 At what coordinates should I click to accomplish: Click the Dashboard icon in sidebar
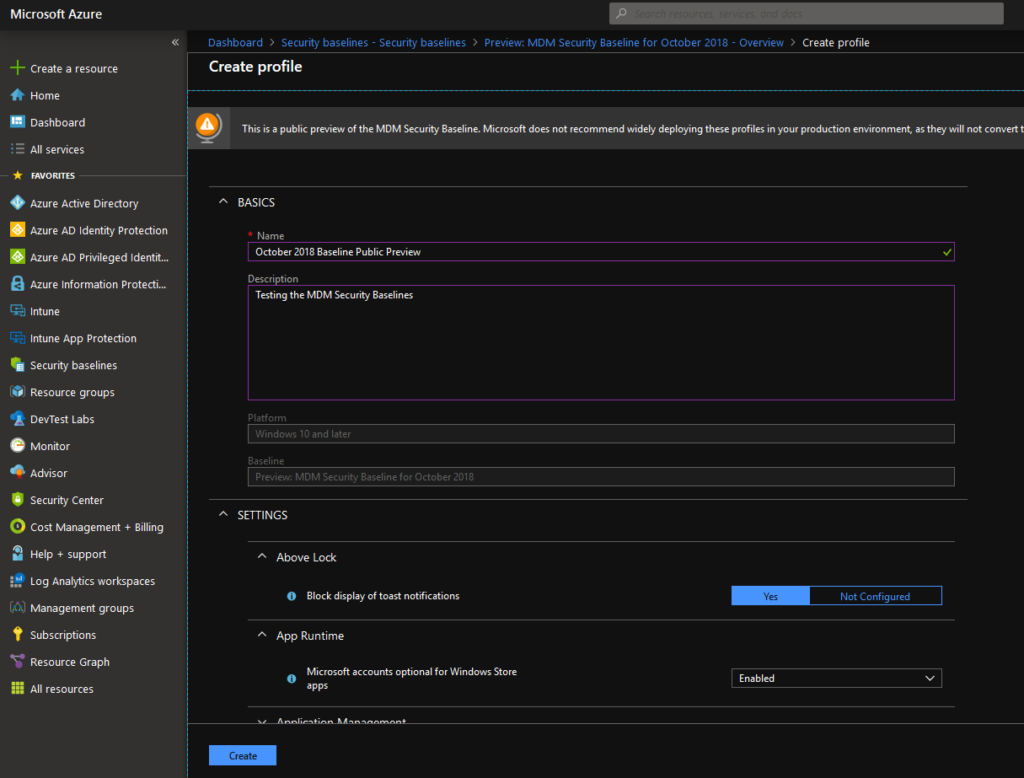[18, 122]
